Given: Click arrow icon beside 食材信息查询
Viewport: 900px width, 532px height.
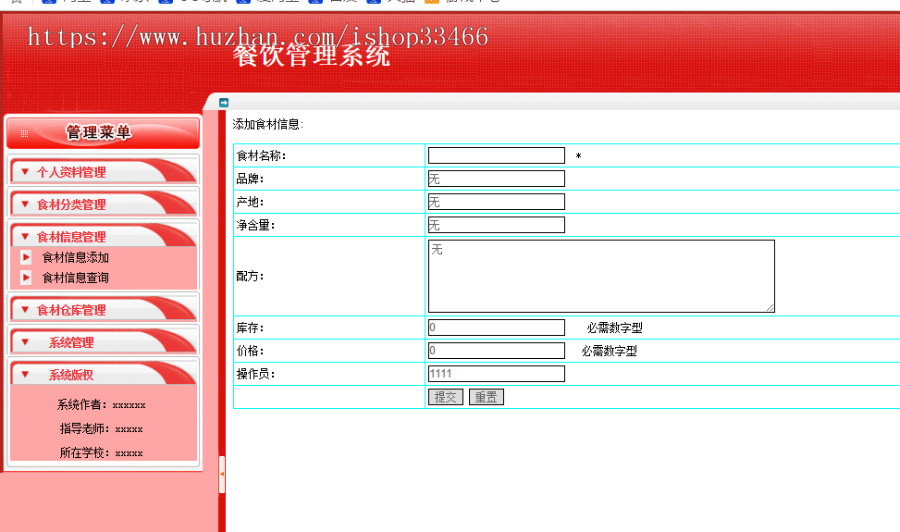Looking at the screenshot, I should pos(26,278).
